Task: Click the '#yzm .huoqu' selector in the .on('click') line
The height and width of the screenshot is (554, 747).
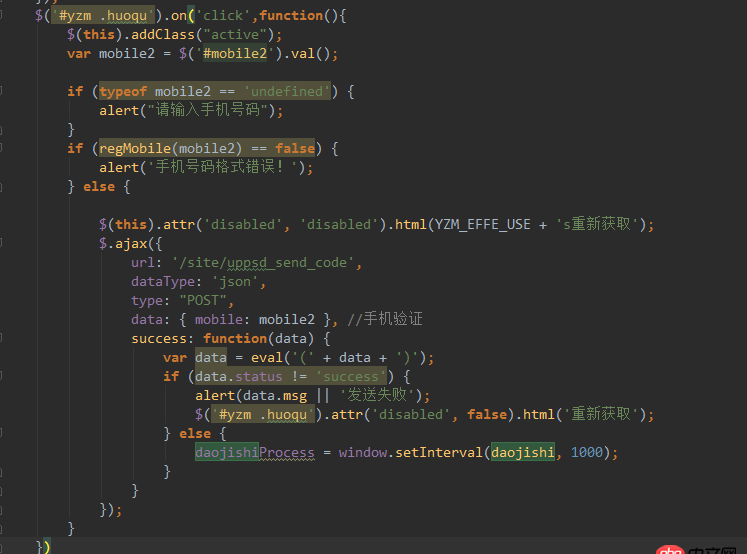Action: coord(103,16)
